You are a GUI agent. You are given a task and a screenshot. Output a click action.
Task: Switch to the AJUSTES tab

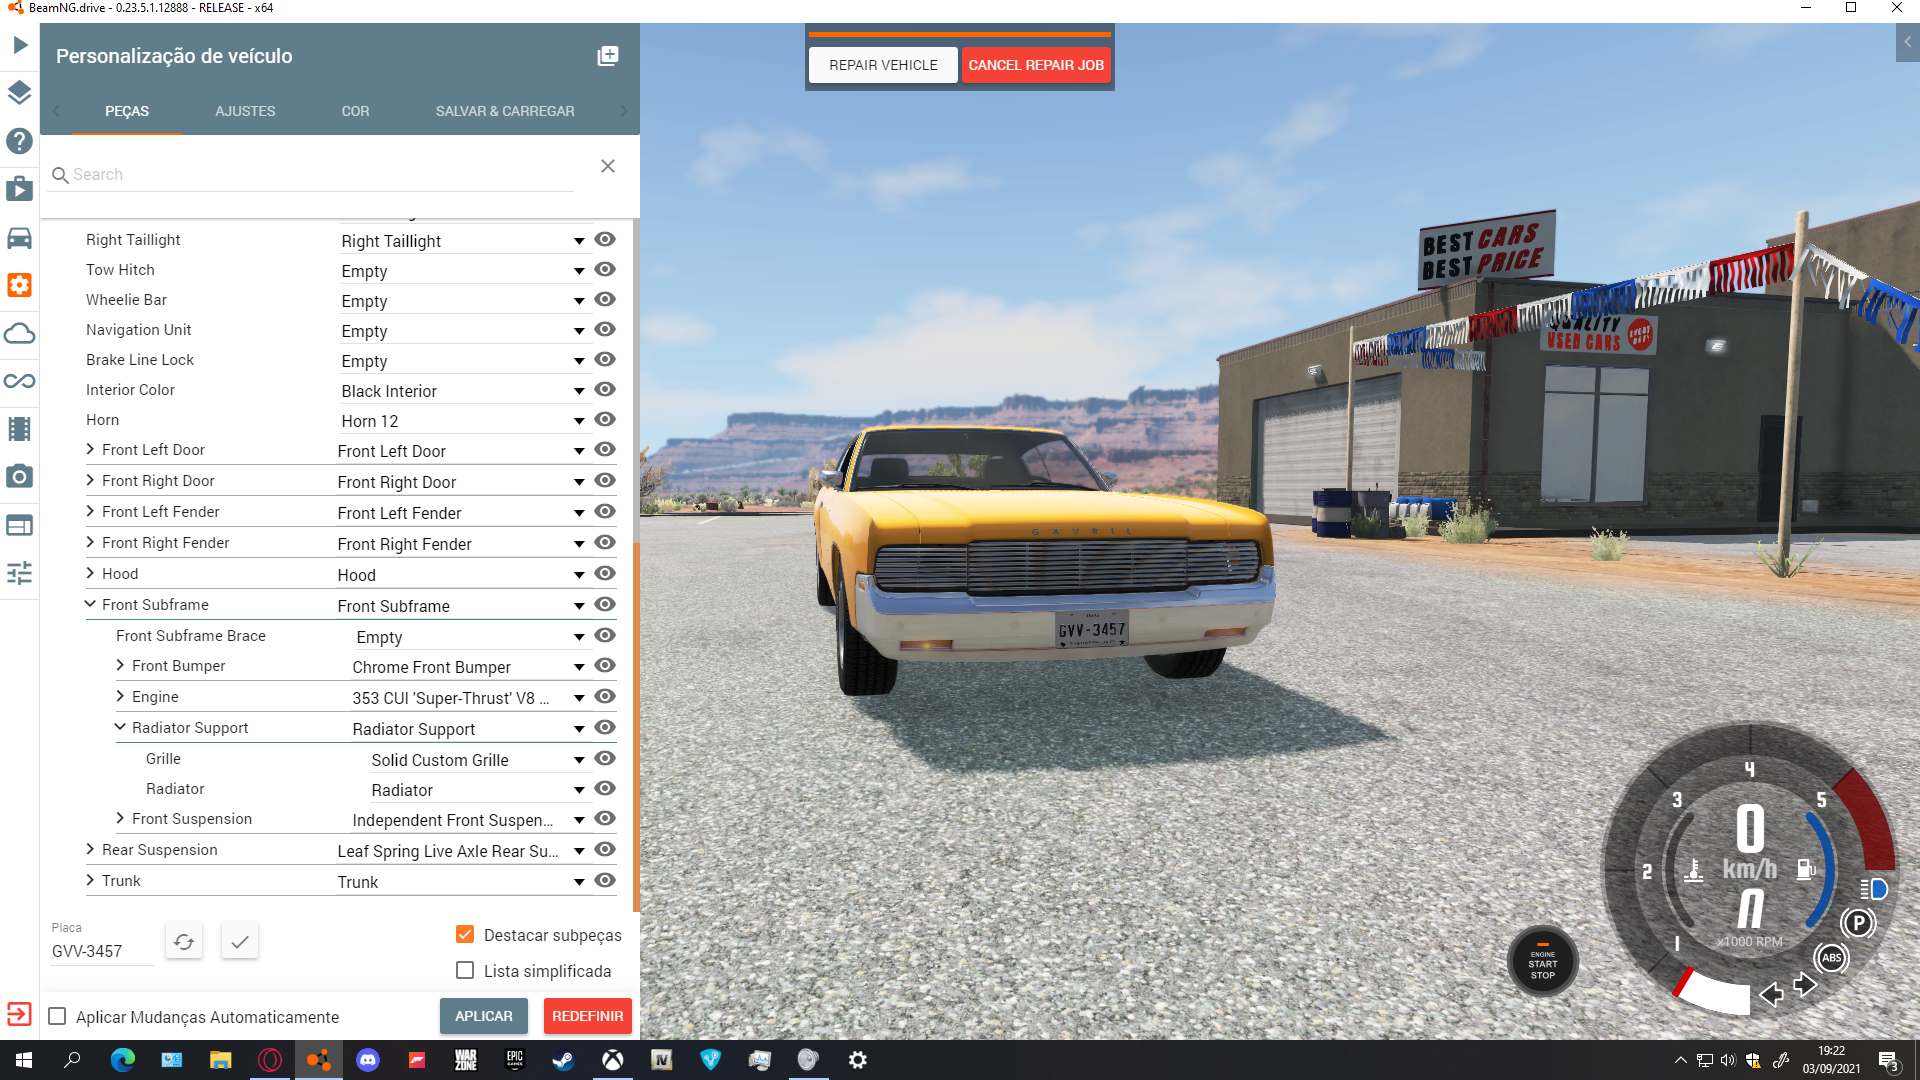(x=245, y=111)
